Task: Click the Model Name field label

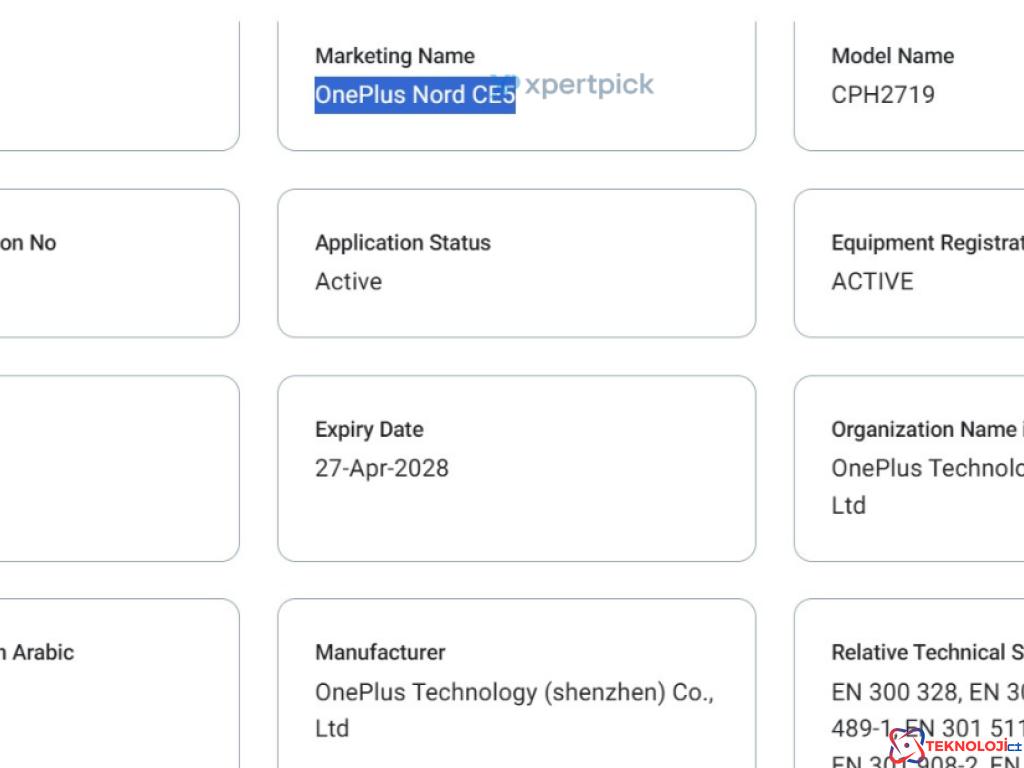Action: tap(892, 56)
